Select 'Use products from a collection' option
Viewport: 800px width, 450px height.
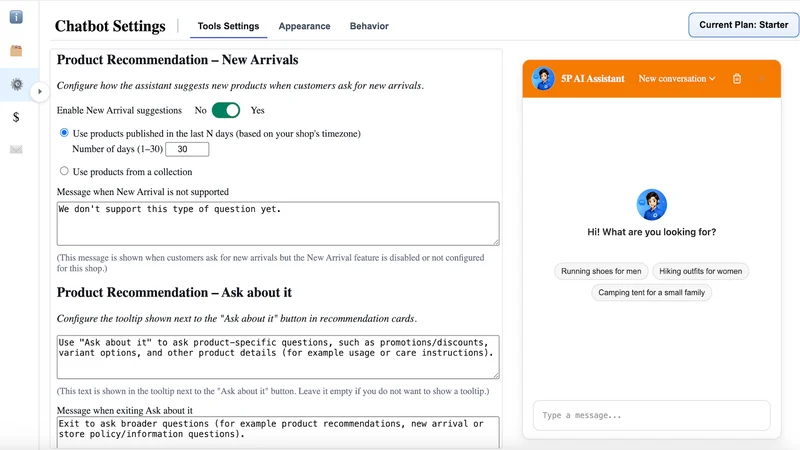coord(64,171)
